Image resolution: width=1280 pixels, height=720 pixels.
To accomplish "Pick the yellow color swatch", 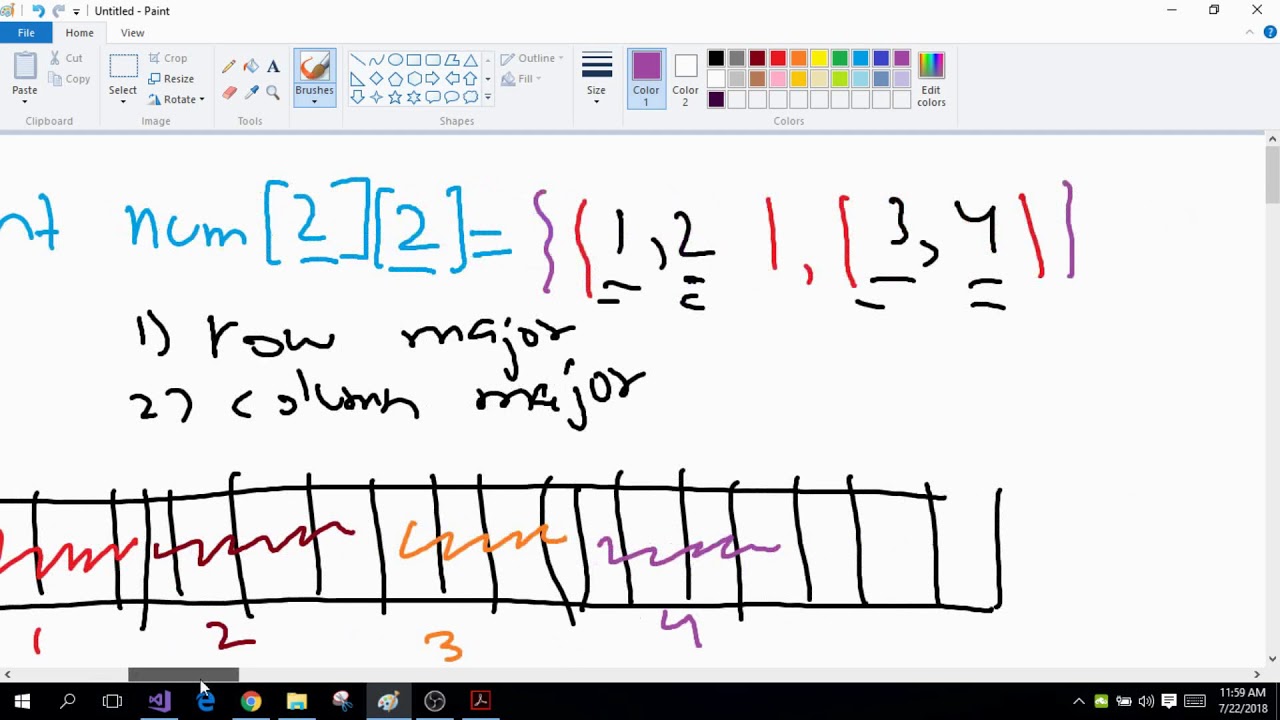I will tap(819, 59).
